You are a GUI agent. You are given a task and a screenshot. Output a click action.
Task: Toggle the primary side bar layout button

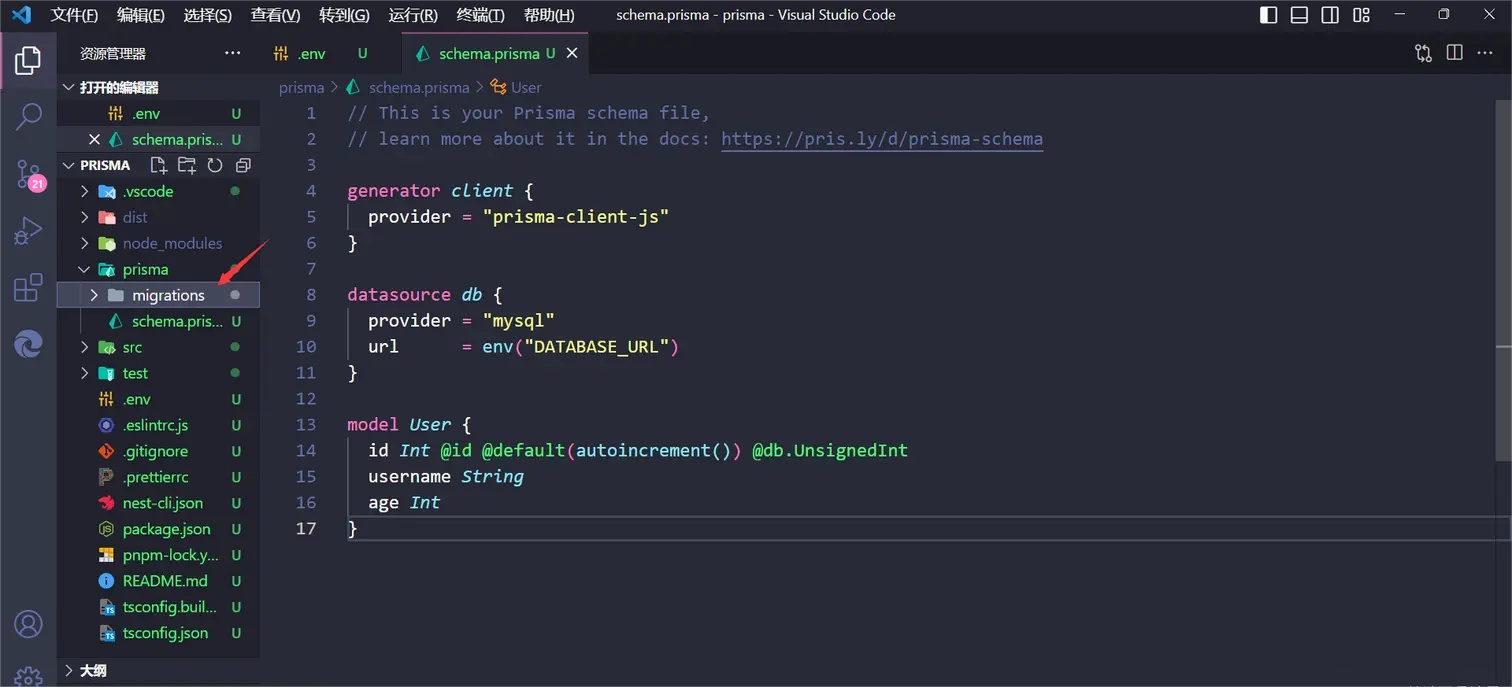[1268, 15]
